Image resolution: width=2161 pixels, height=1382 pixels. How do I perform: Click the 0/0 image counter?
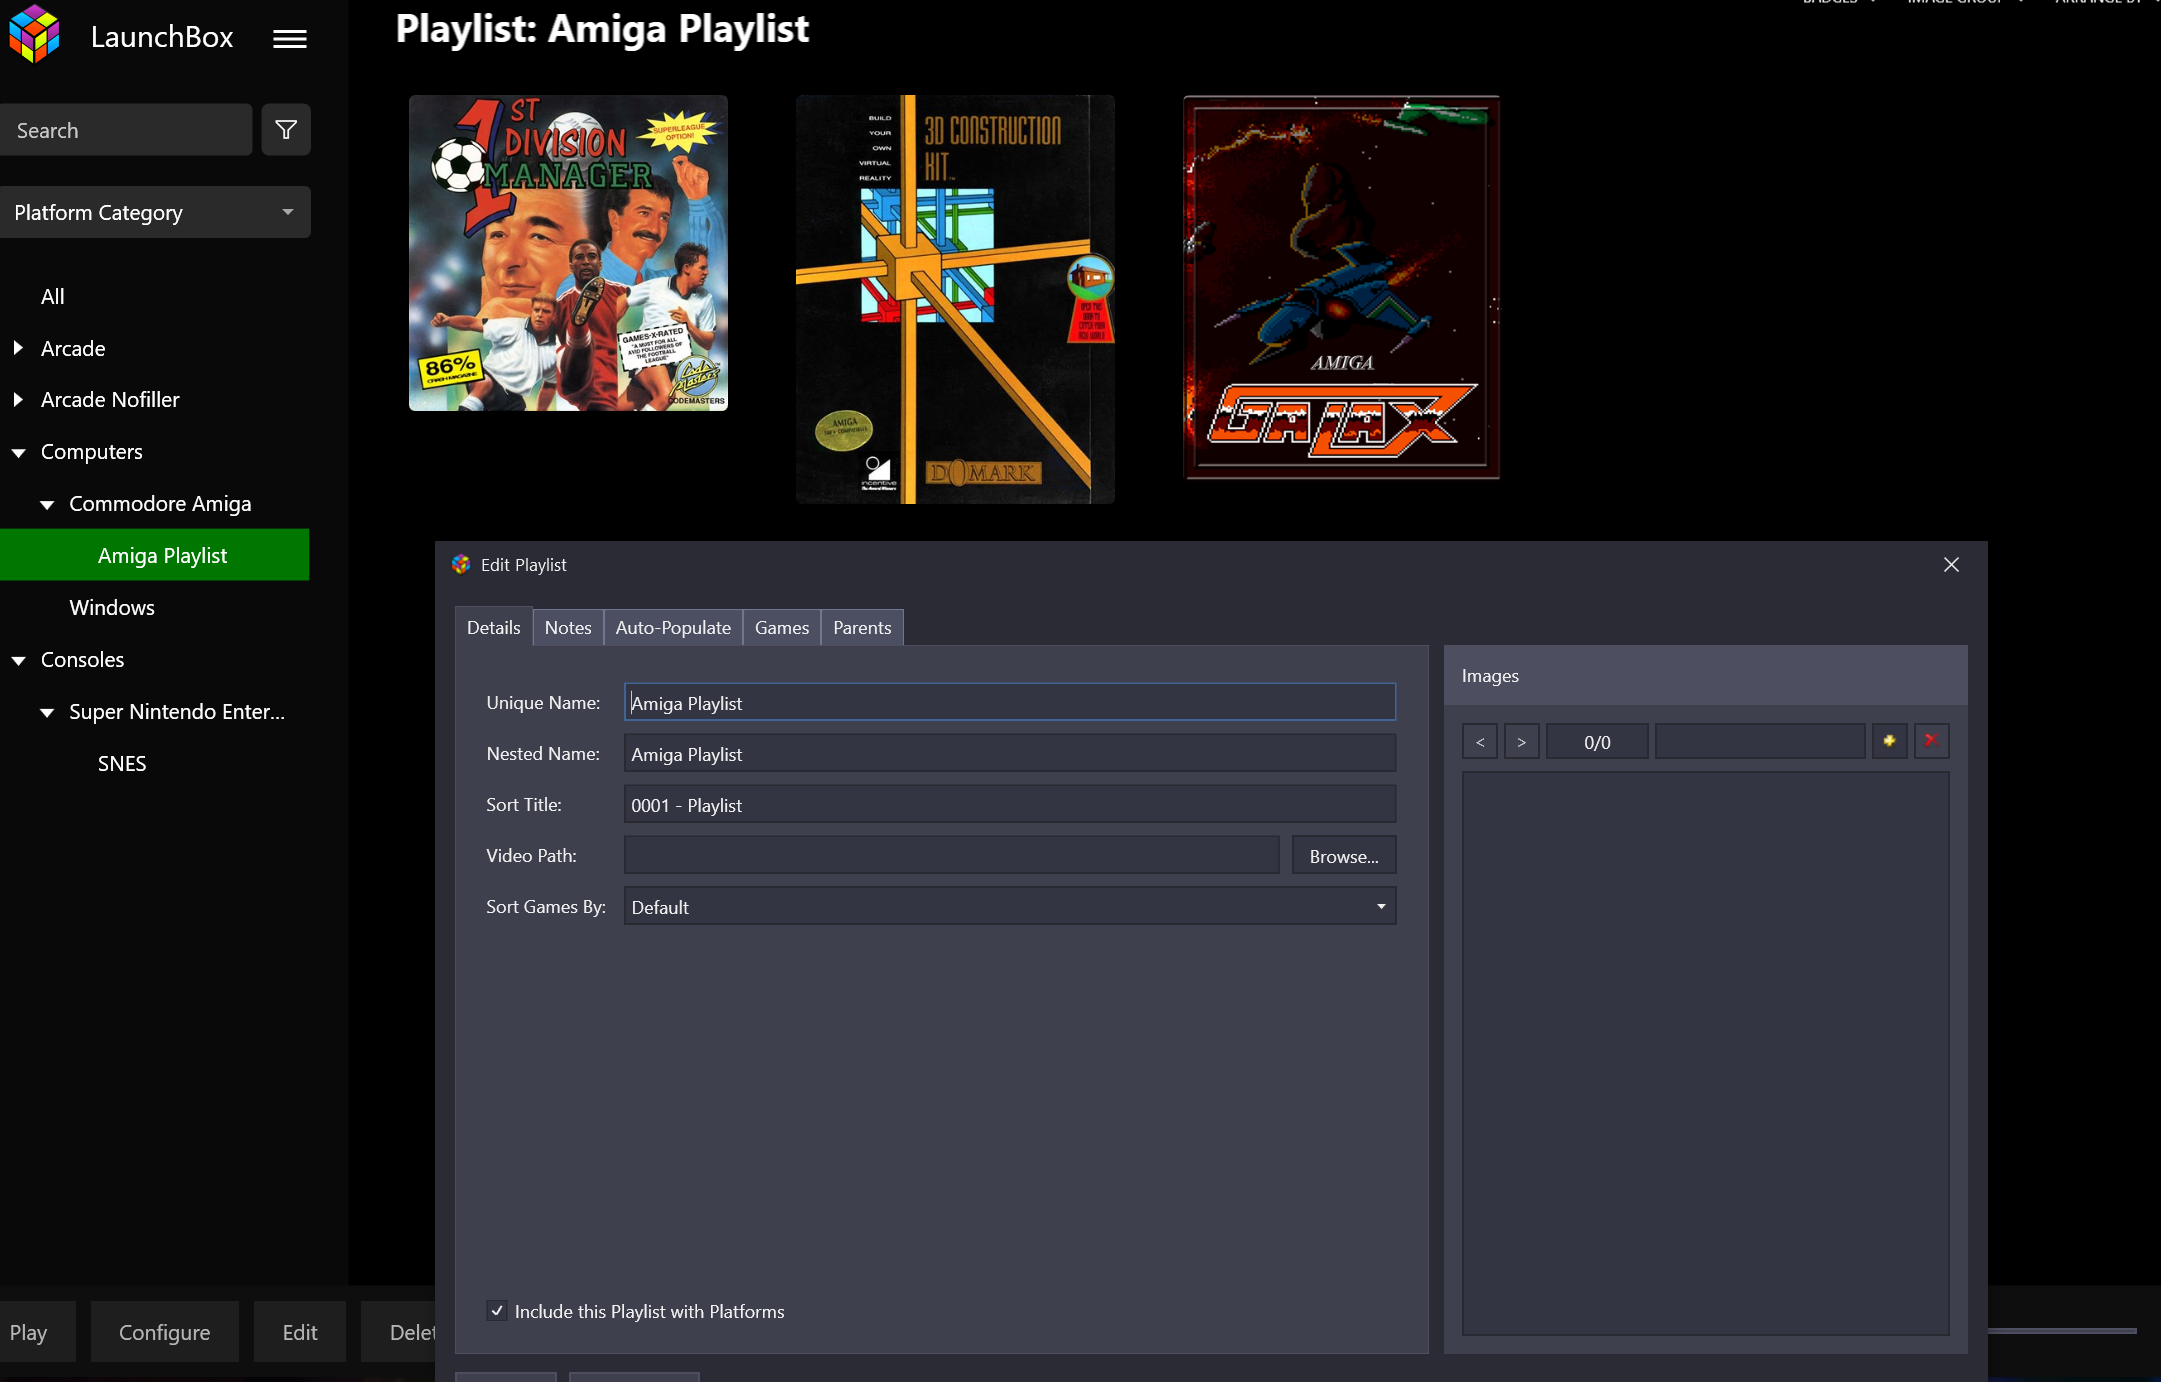click(x=1597, y=742)
